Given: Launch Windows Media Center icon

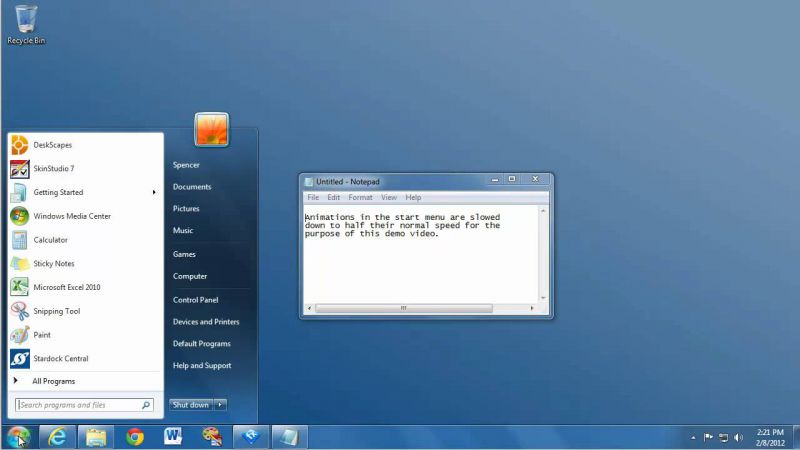Looking at the screenshot, I should (x=19, y=216).
